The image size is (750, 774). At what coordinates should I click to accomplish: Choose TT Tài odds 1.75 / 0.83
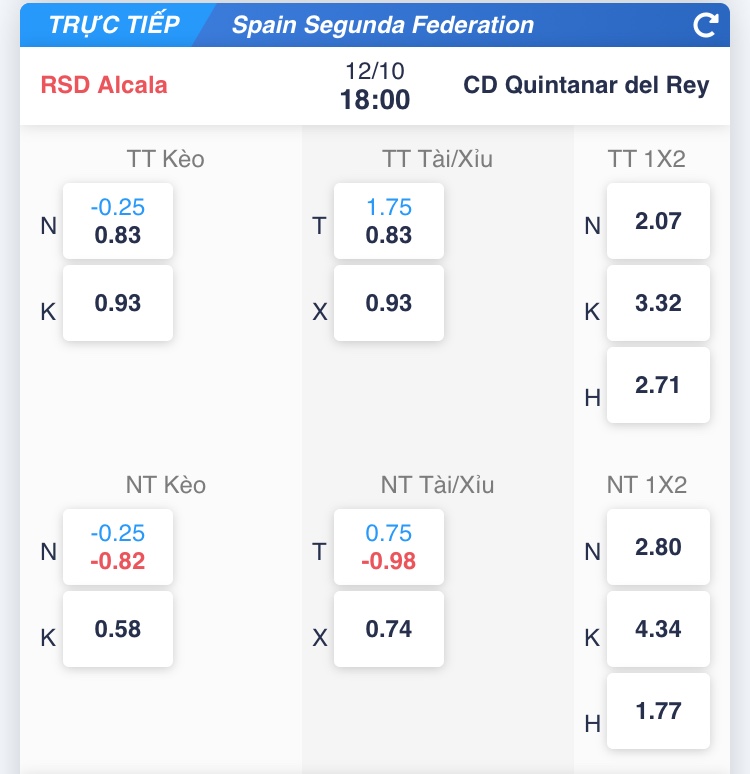[x=389, y=222]
